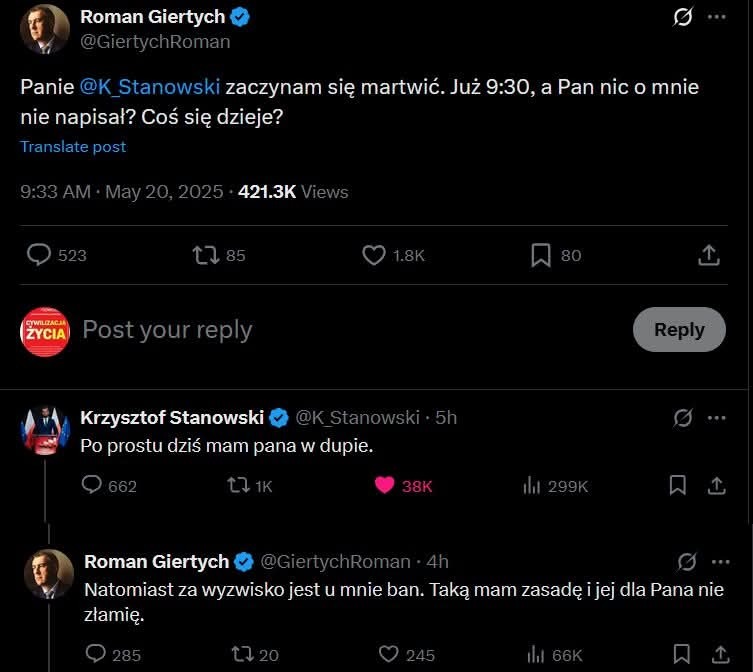Open Roman Giertych's profile name at top
The width and height of the screenshot is (753, 672).
click(x=153, y=16)
